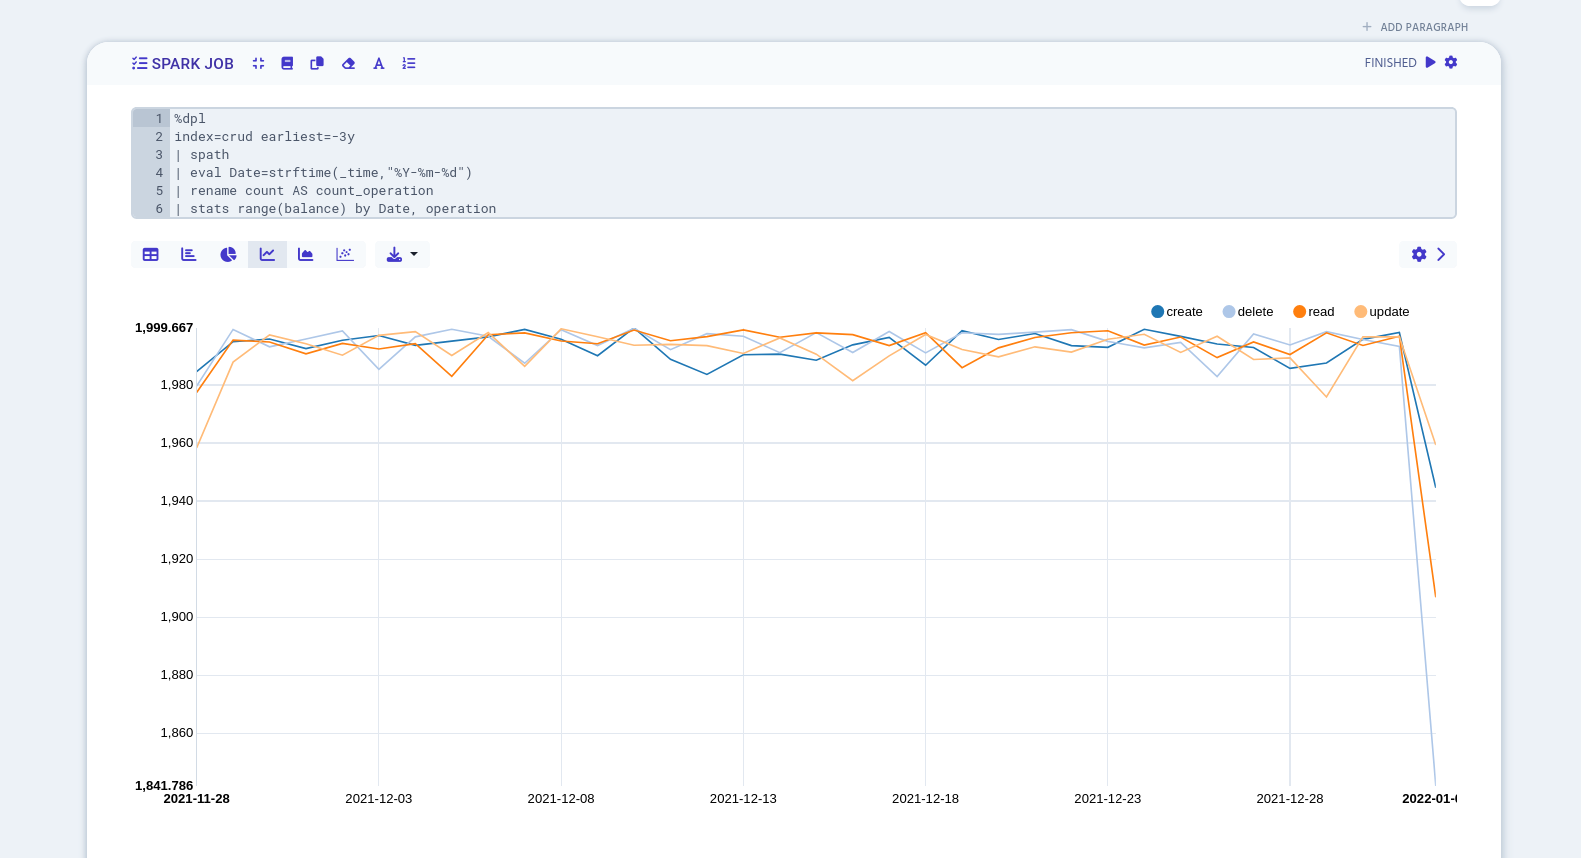Click x-axis label 2021-12-03
Viewport: 1581px width, 858px height.
click(379, 799)
